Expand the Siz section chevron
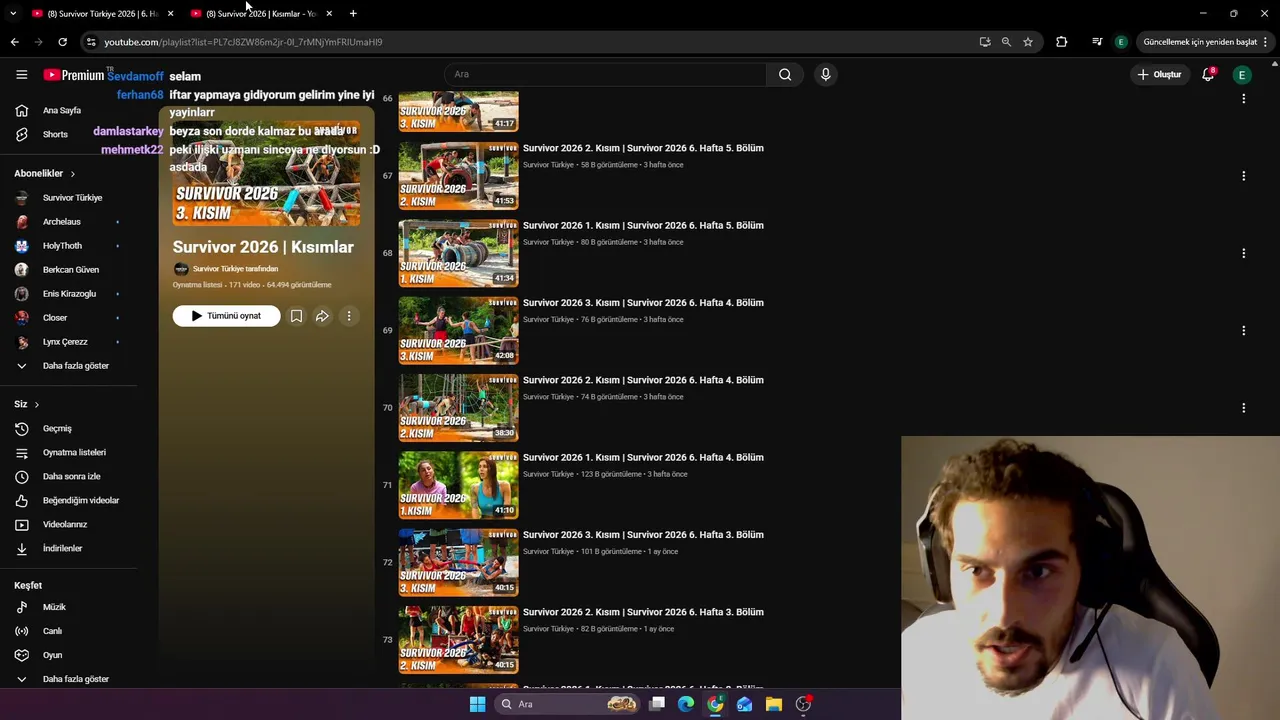Image resolution: width=1280 pixels, height=720 pixels. click(x=37, y=404)
